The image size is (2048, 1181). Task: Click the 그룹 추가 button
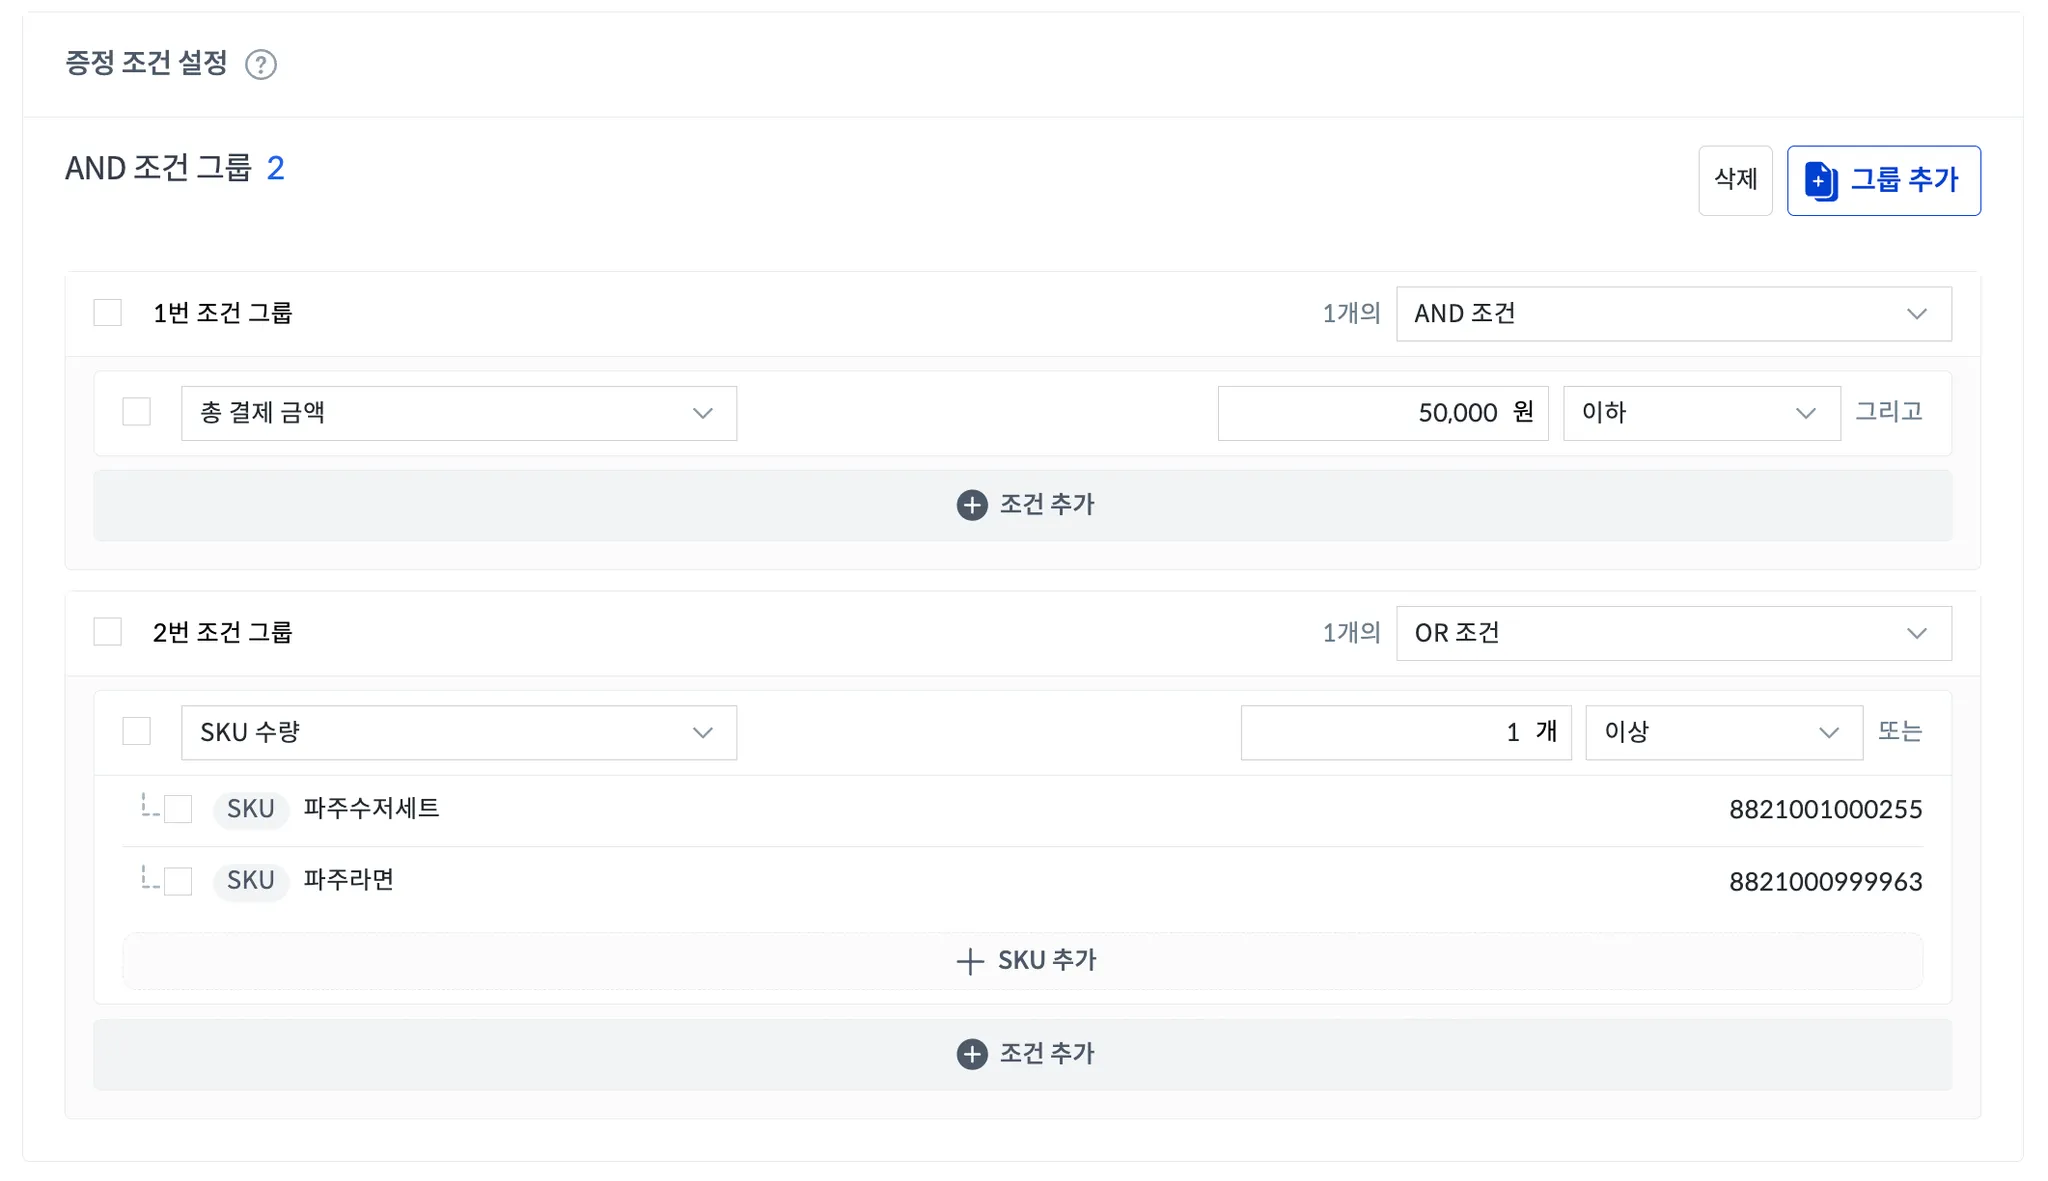coord(1883,181)
